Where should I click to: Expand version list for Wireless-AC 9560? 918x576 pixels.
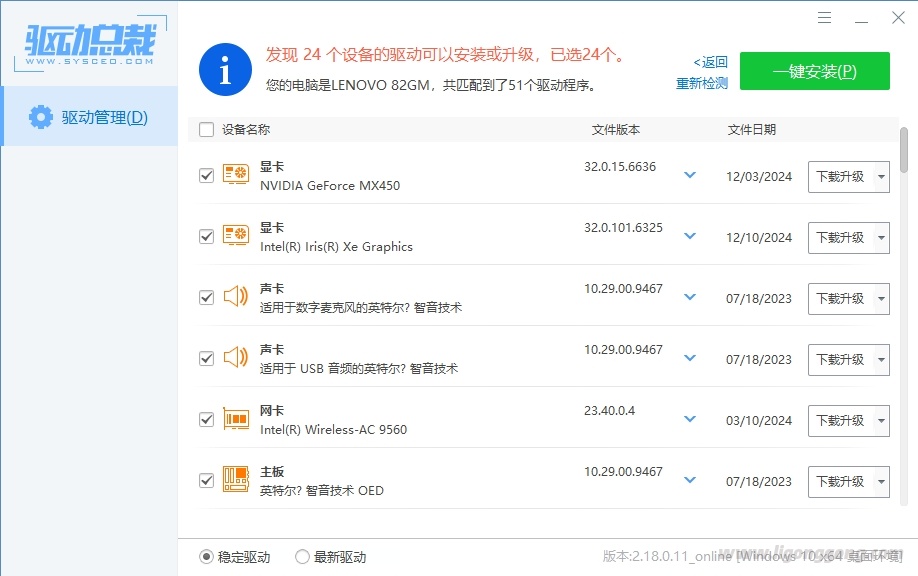pos(690,419)
